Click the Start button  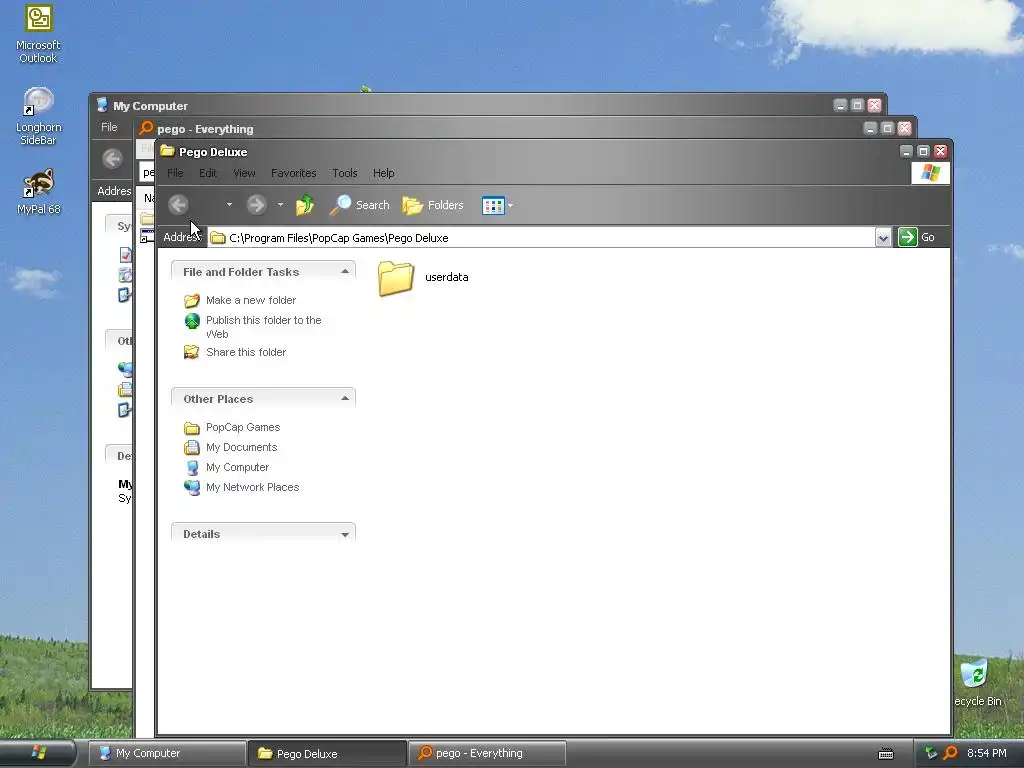click(x=38, y=753)
